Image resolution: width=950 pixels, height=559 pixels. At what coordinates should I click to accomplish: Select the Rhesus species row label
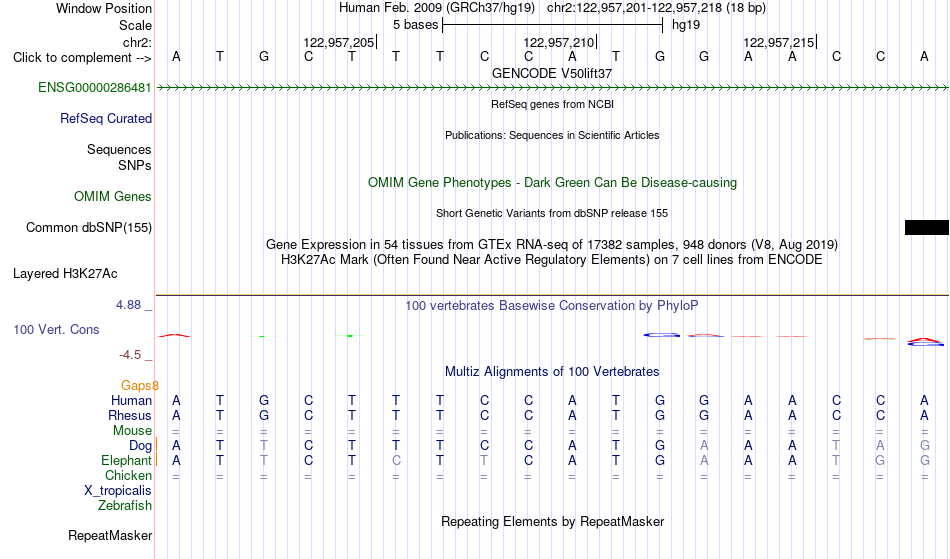tap(130, 415)
